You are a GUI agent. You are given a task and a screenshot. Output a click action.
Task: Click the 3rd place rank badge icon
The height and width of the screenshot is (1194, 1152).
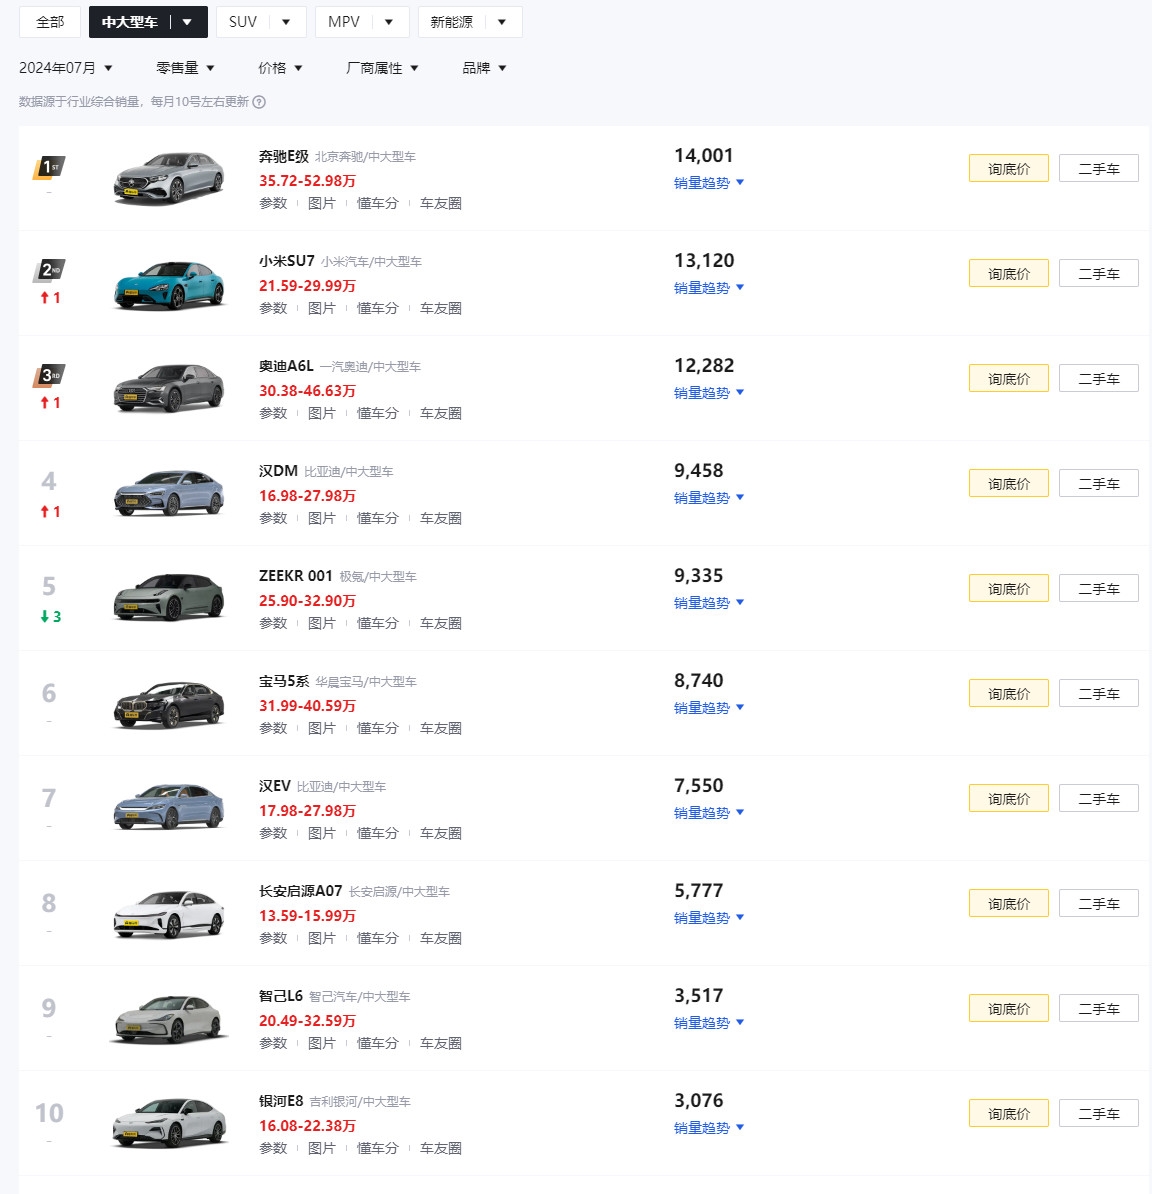point(49,376)
